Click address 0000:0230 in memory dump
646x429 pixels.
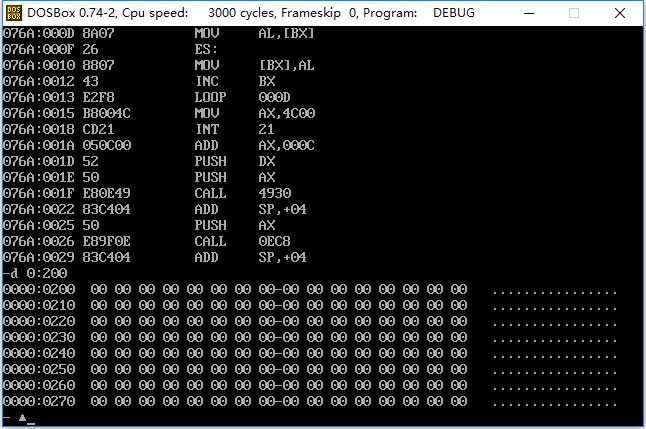[x=39, y=338]
